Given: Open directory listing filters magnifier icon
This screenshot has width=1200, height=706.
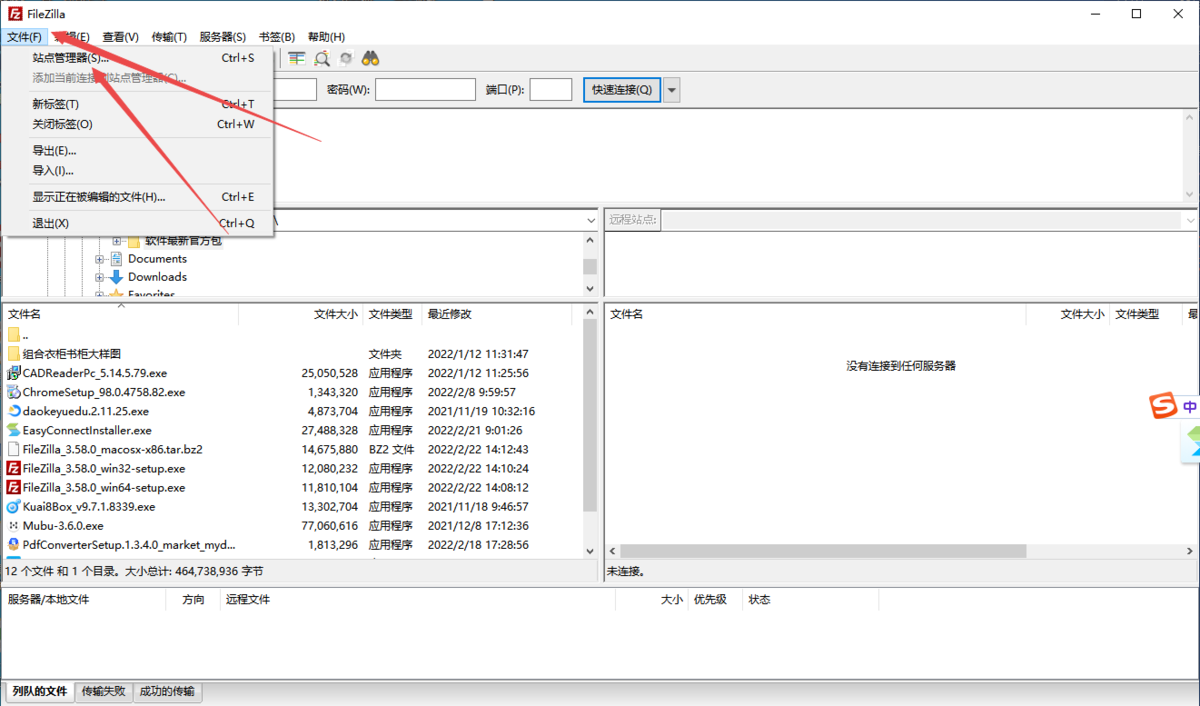Looking at the screenshot, I should click(x=321, y=58).
